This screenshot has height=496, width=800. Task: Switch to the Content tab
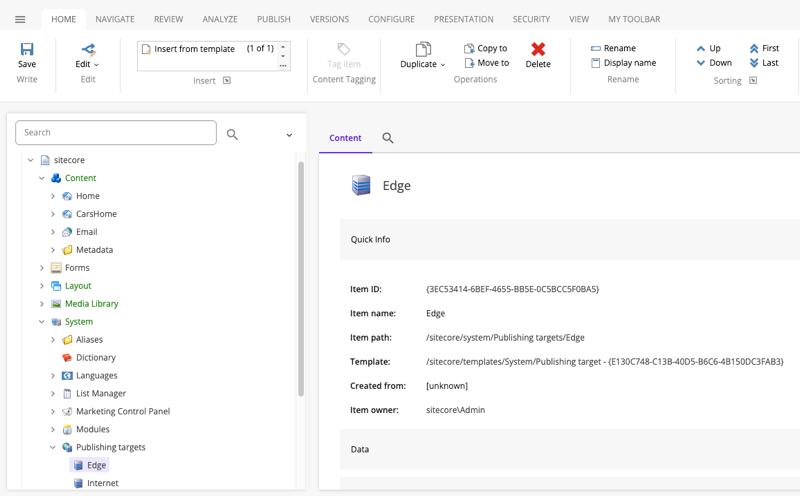click(x=345, y=138)
